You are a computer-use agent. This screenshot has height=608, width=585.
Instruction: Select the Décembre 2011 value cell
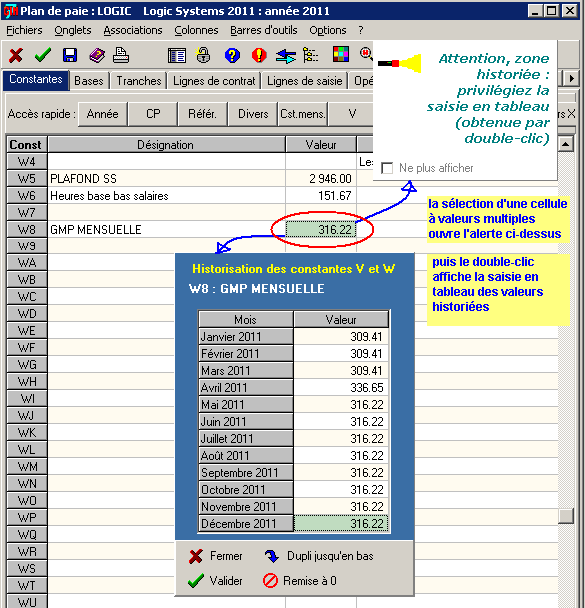click(341, 523)
